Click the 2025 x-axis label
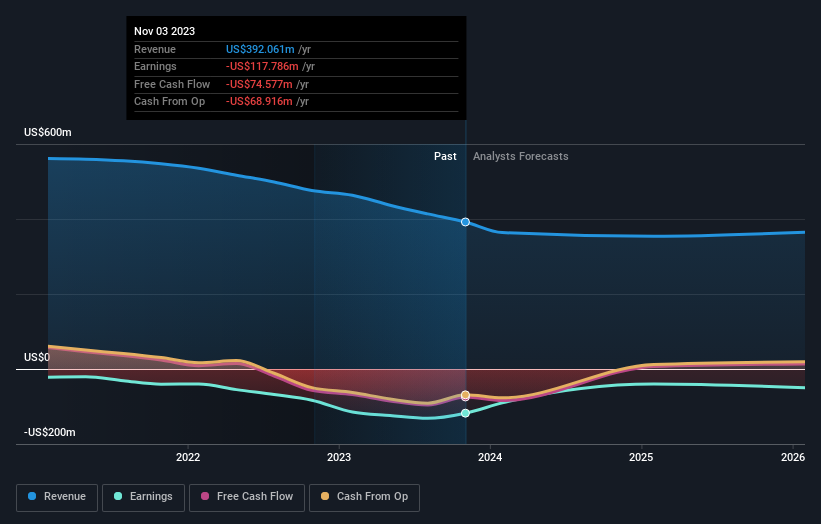This screenshot has width=821, height=524. point(641,457)
